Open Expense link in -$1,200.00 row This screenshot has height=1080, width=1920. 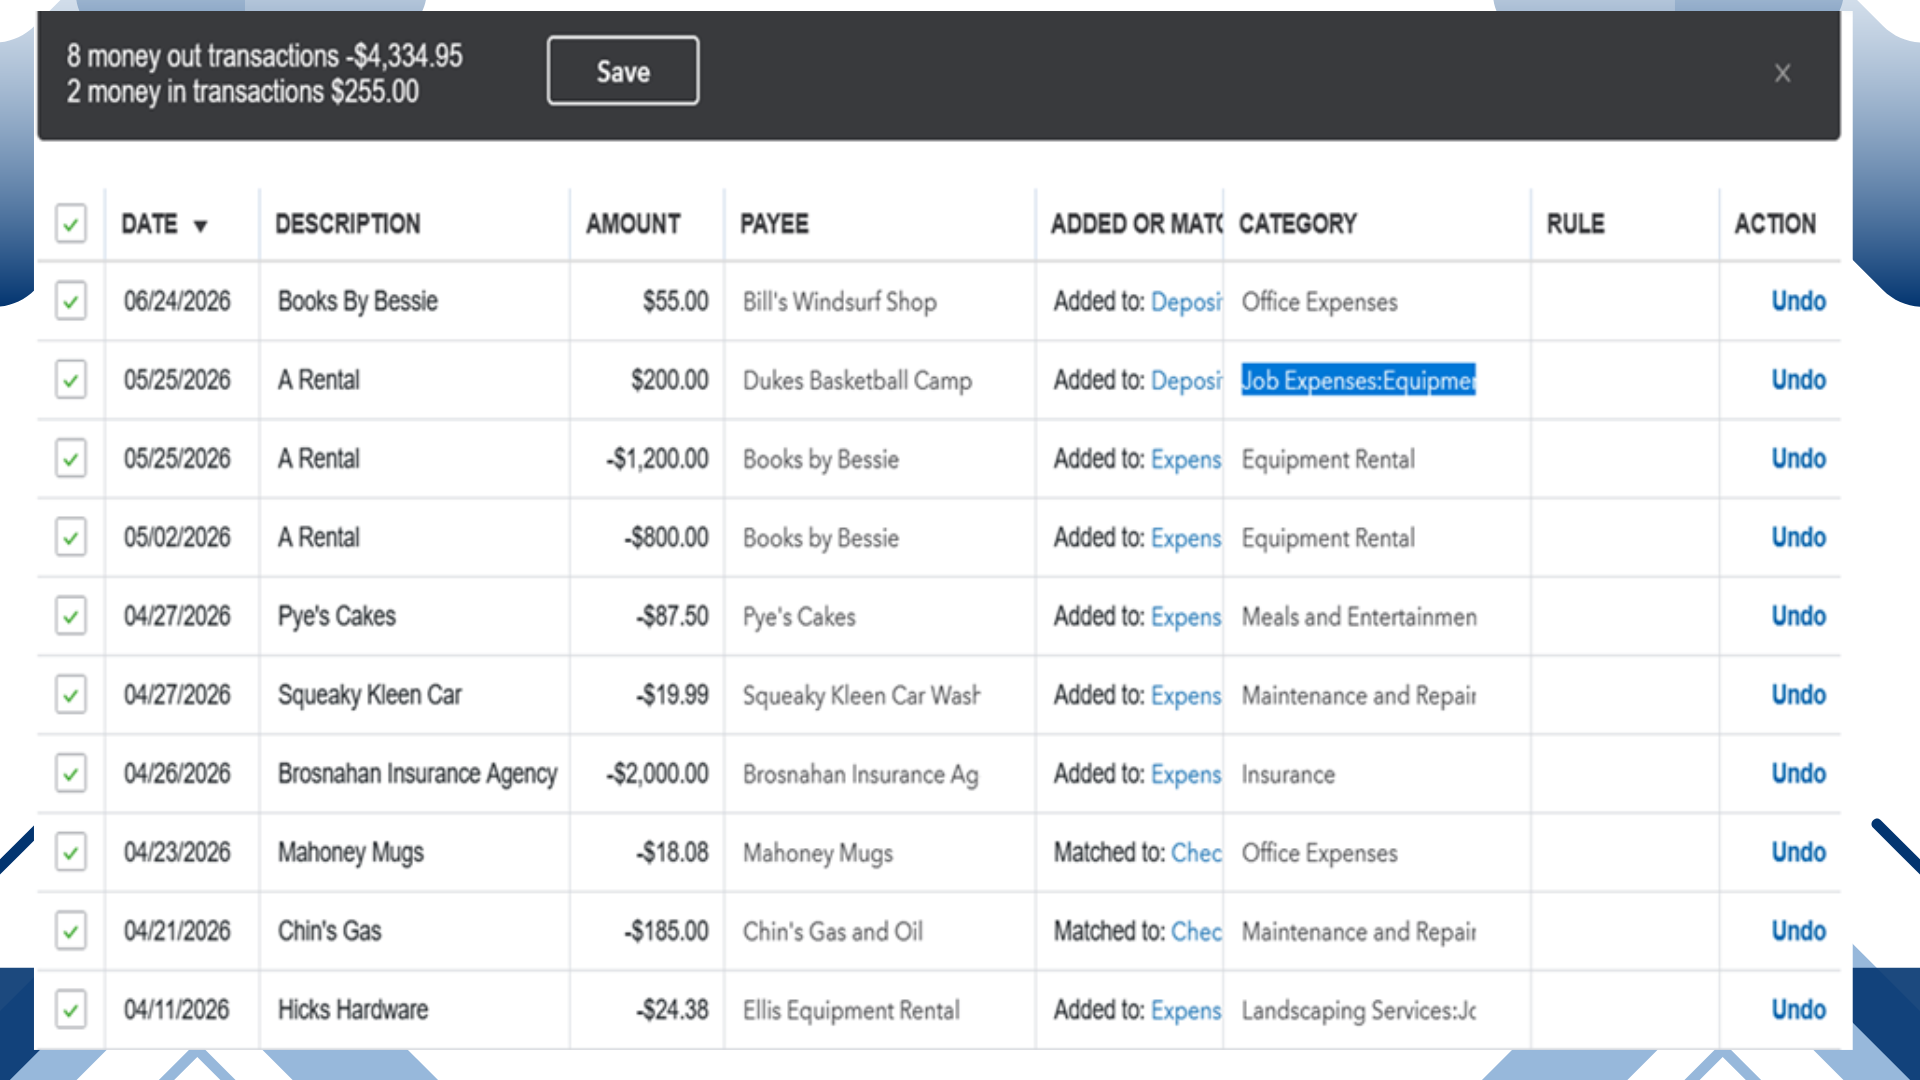[x=1186, y=460]
